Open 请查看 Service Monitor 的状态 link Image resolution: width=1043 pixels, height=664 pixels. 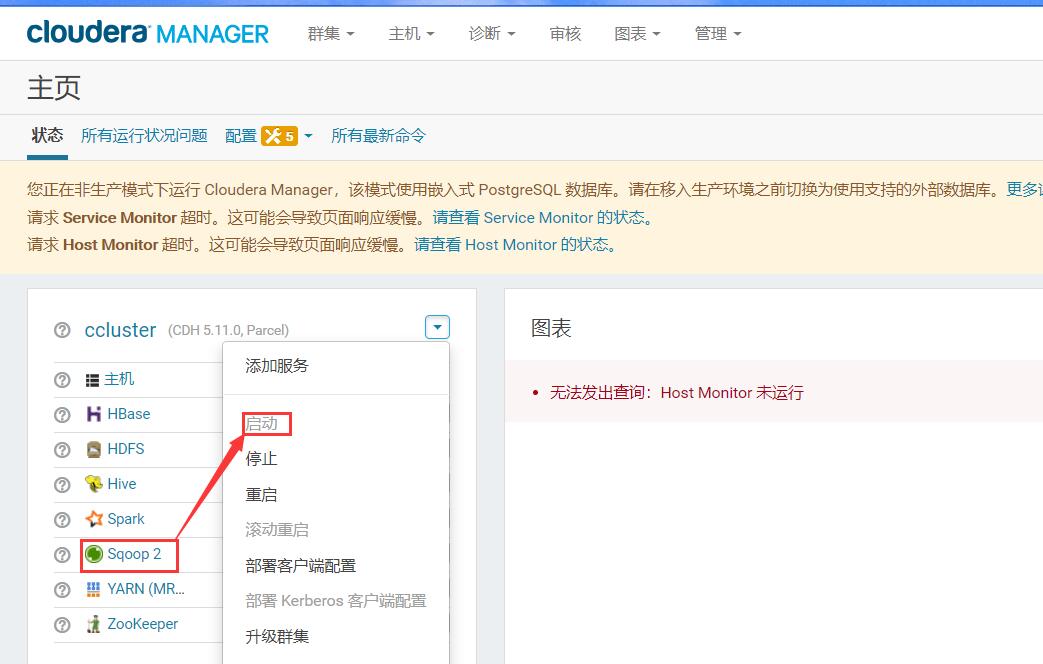(542, 218)
